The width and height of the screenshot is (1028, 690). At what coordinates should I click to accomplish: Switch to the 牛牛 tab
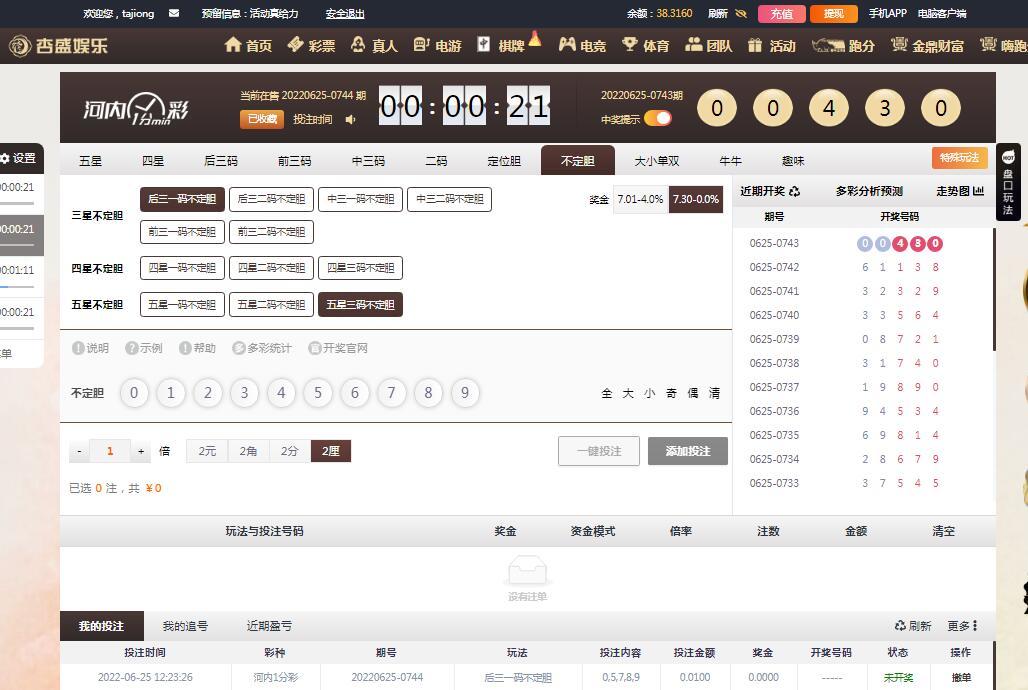point(730,161)
